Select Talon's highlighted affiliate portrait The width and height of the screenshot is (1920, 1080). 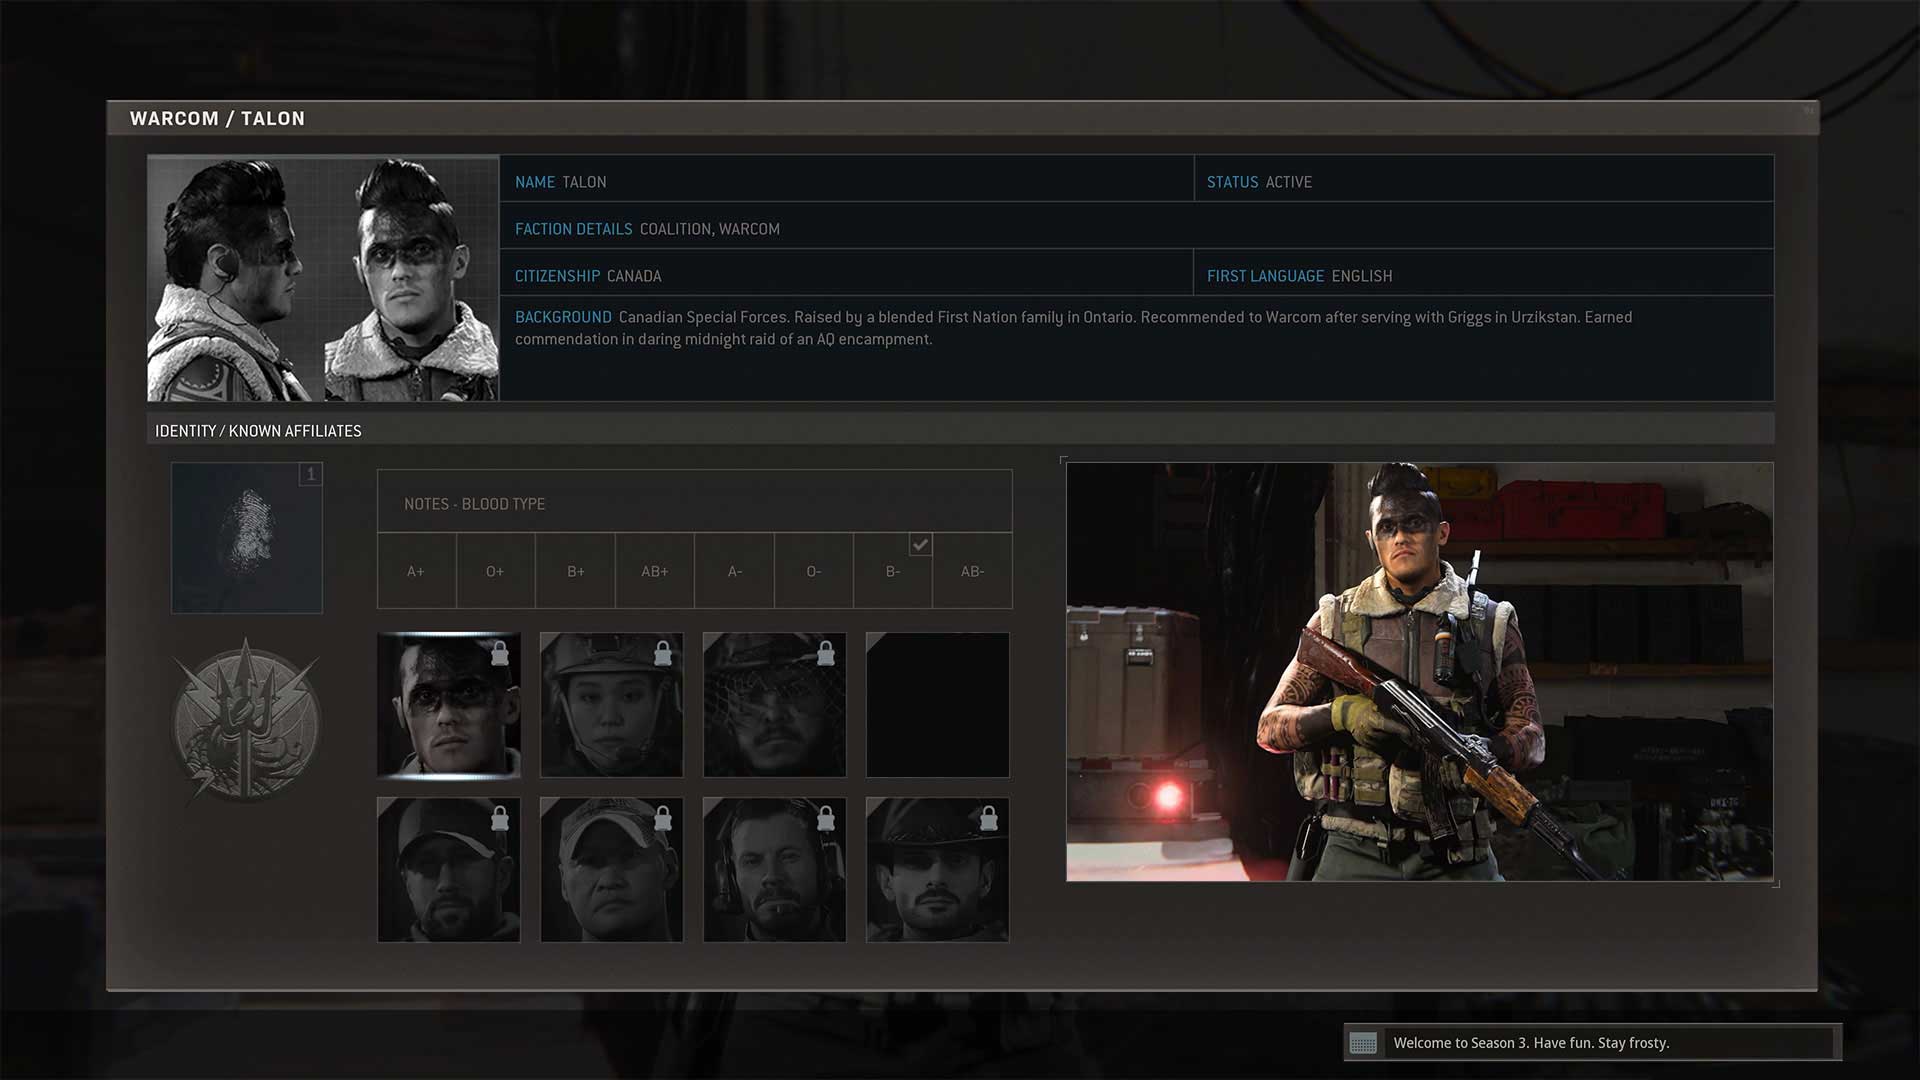tap(448, 705)
